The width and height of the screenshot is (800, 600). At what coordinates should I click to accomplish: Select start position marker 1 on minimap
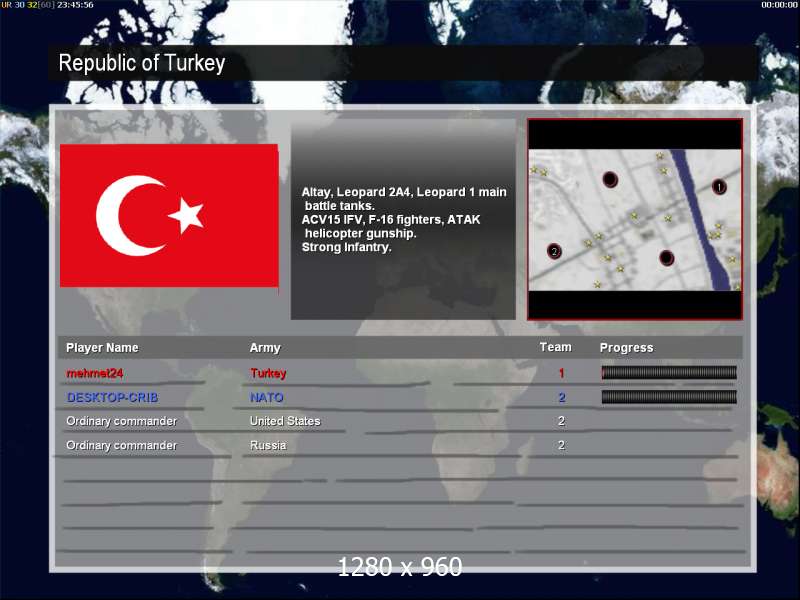point(719,187)
